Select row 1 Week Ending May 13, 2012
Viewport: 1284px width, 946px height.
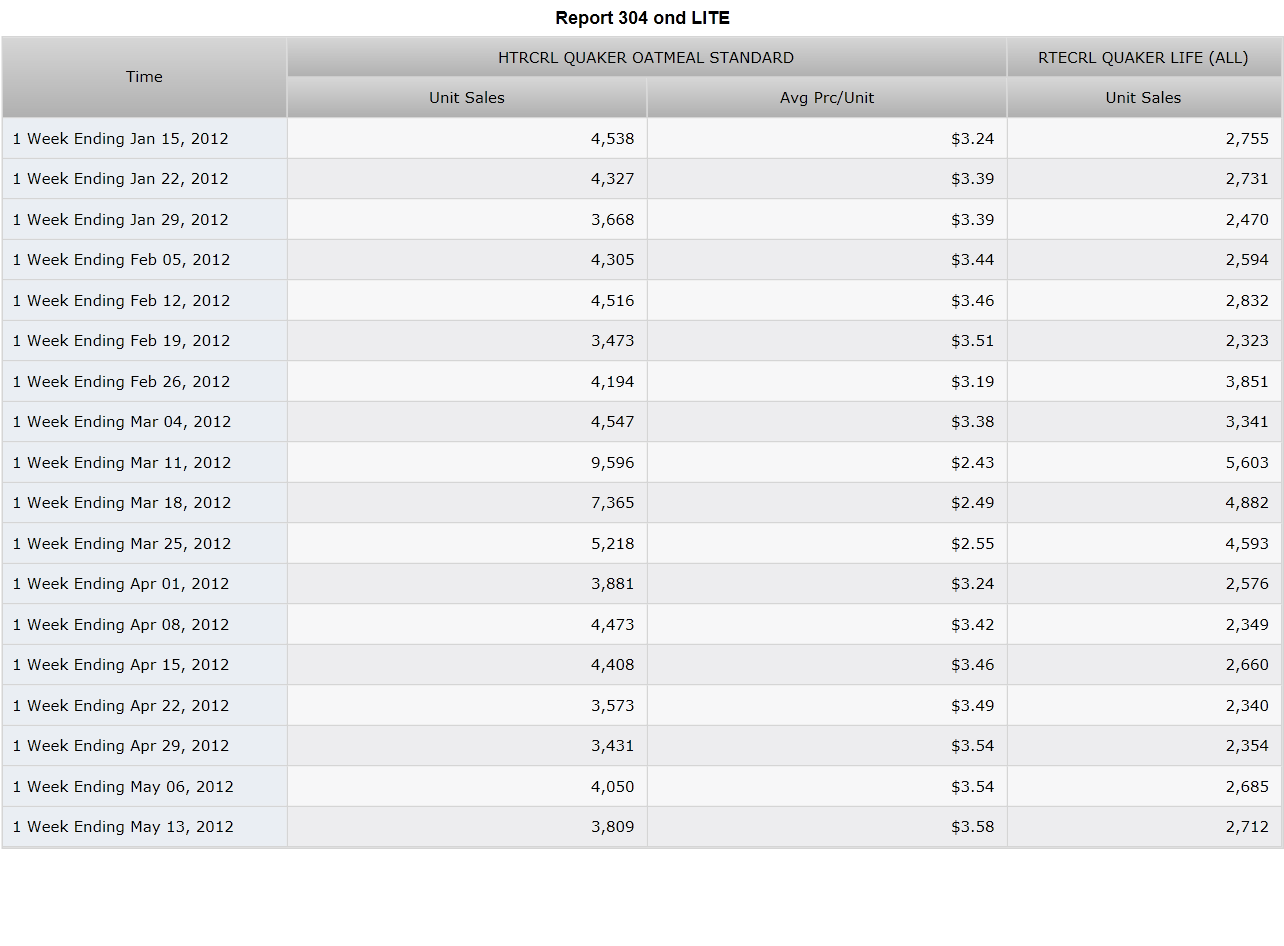click(642, 827)
